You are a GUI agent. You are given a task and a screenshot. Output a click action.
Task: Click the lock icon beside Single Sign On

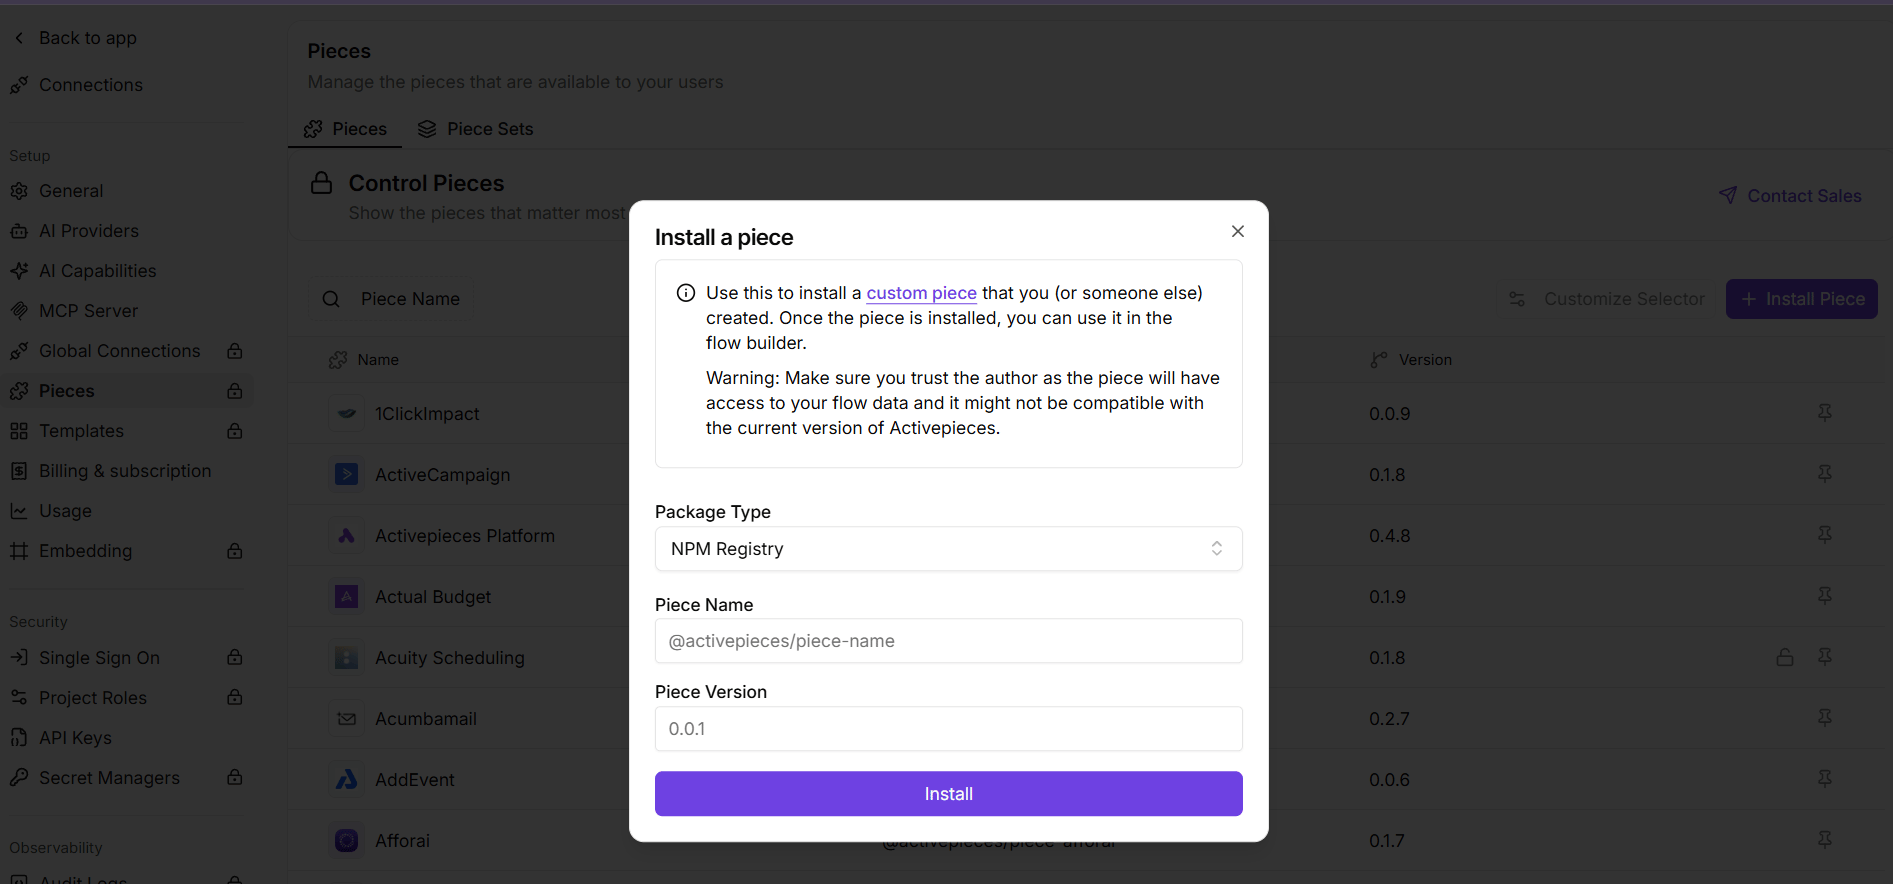point(235,657)
